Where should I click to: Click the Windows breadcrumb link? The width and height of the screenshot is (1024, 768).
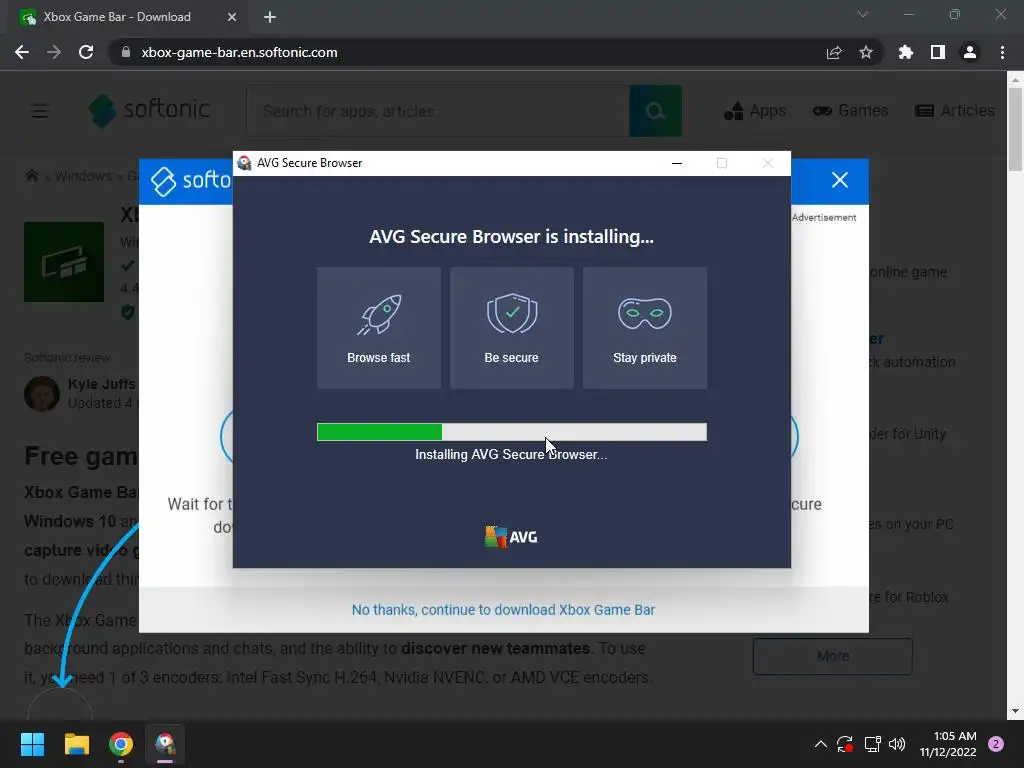point(83,176)
